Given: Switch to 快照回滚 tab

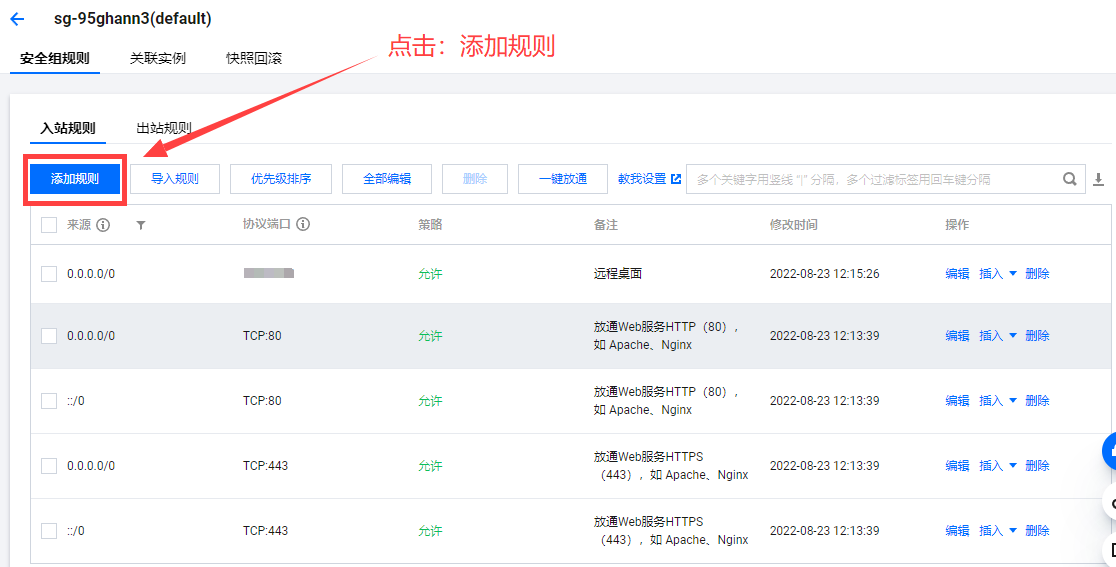Looking at the screenshot, I should click(x=254, y=58).
